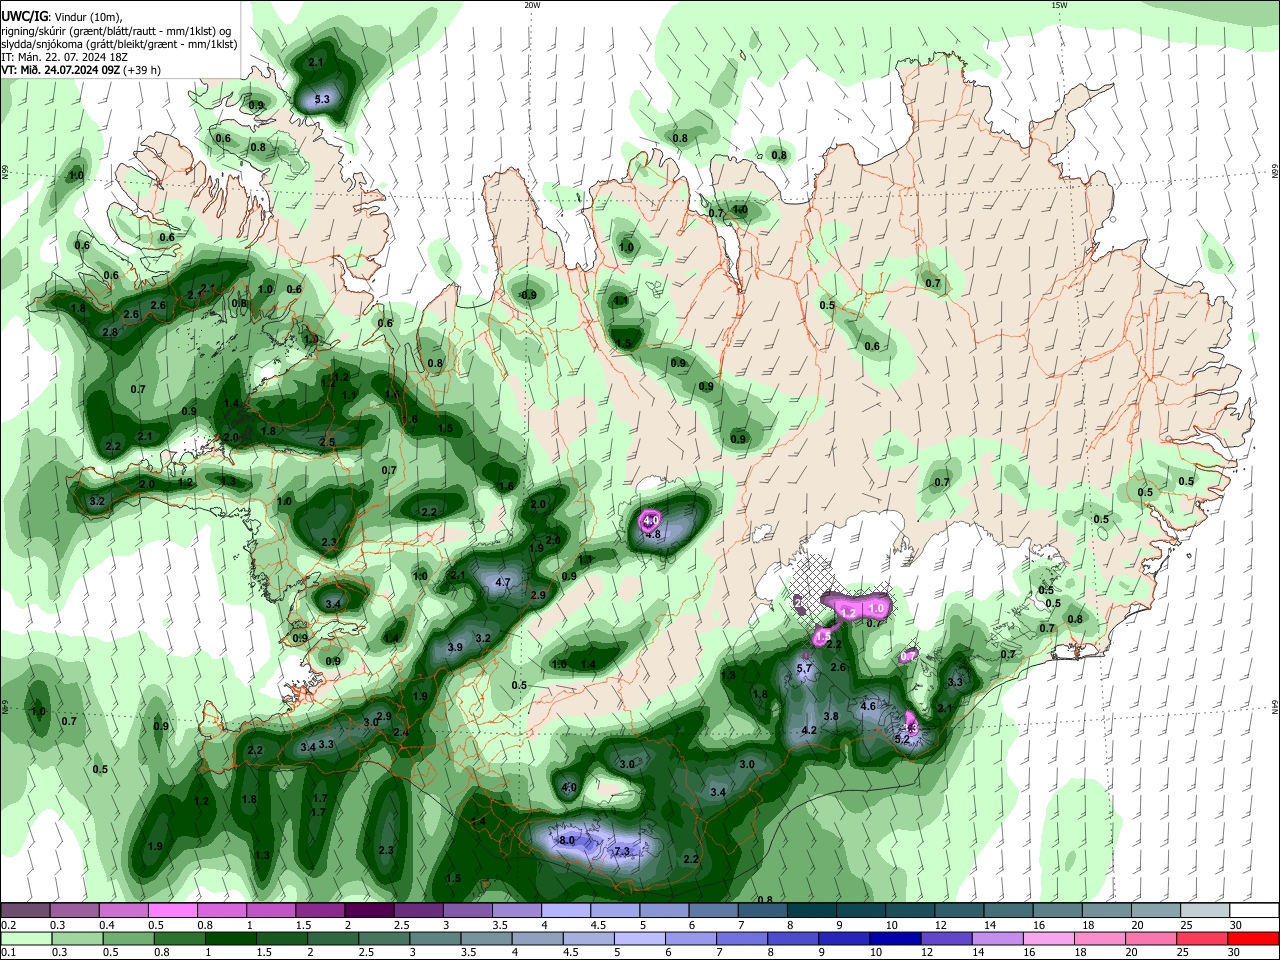This screenshot has width=1280, height=960.
Task: Pick the dark purple upper swatch labeled 2
Action: tap(368, 911)
